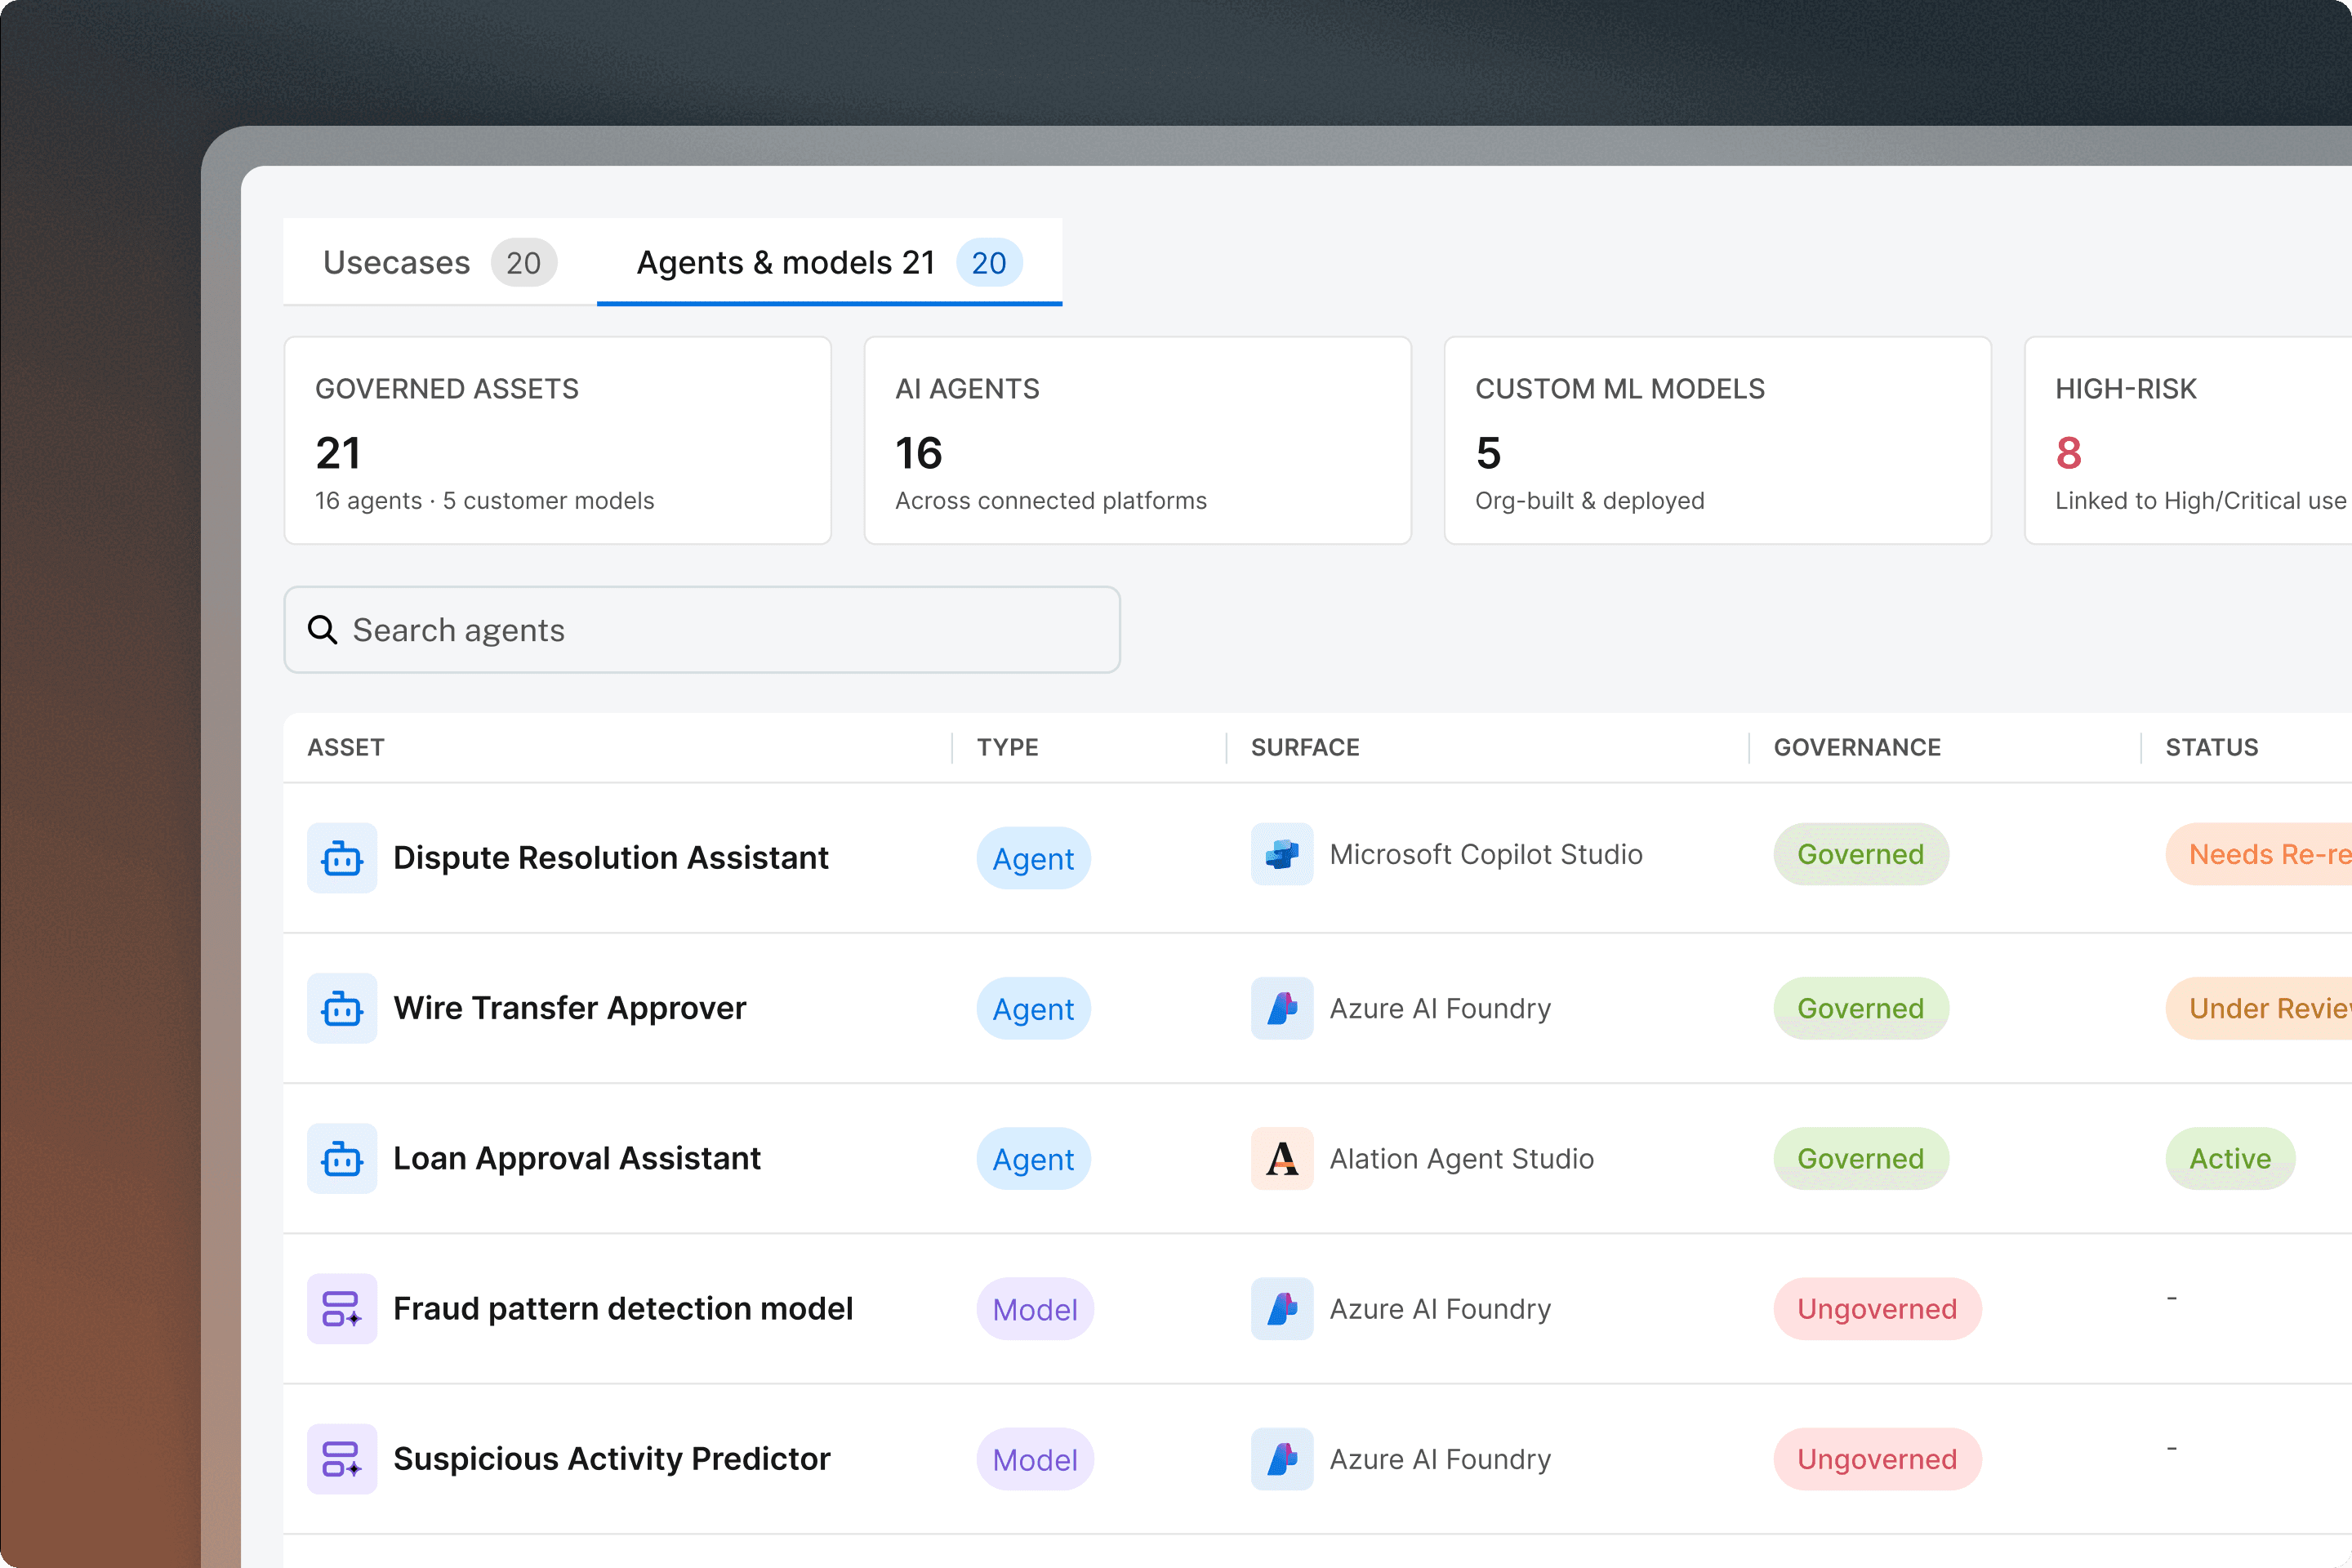The width and height of the screenshot is (2352, 1568).
Task: Click the Microsoft Copilot Studio logo icon
Action: click(x=1282, y=854)
